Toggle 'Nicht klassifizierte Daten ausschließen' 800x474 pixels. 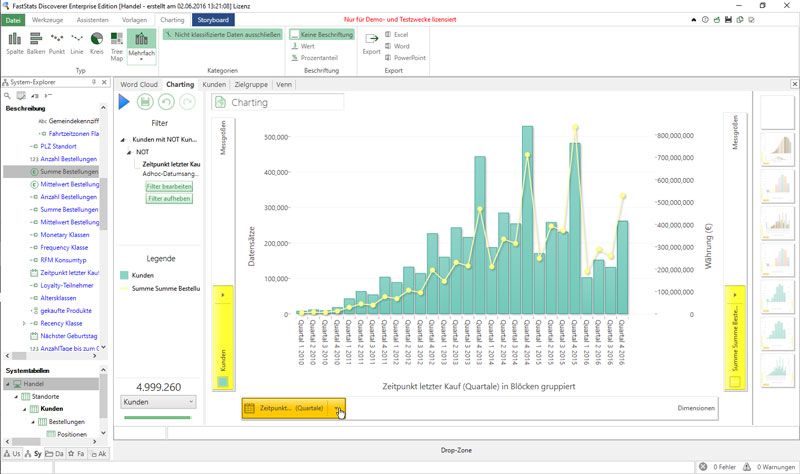click(x=222, y=35)
